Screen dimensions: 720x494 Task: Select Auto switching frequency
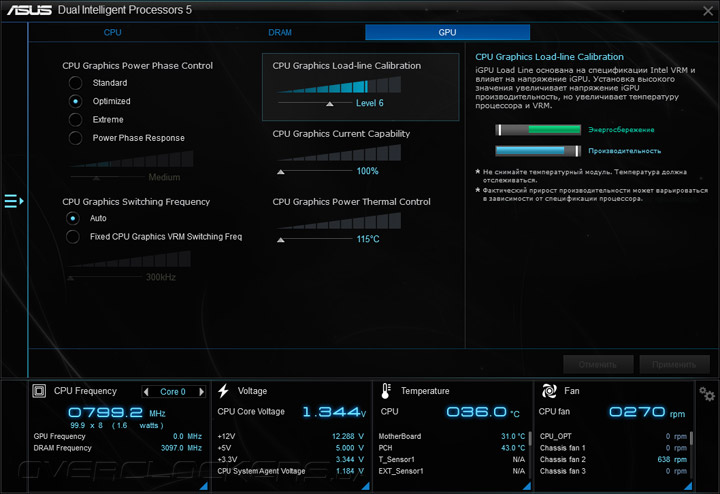point(73,218)
